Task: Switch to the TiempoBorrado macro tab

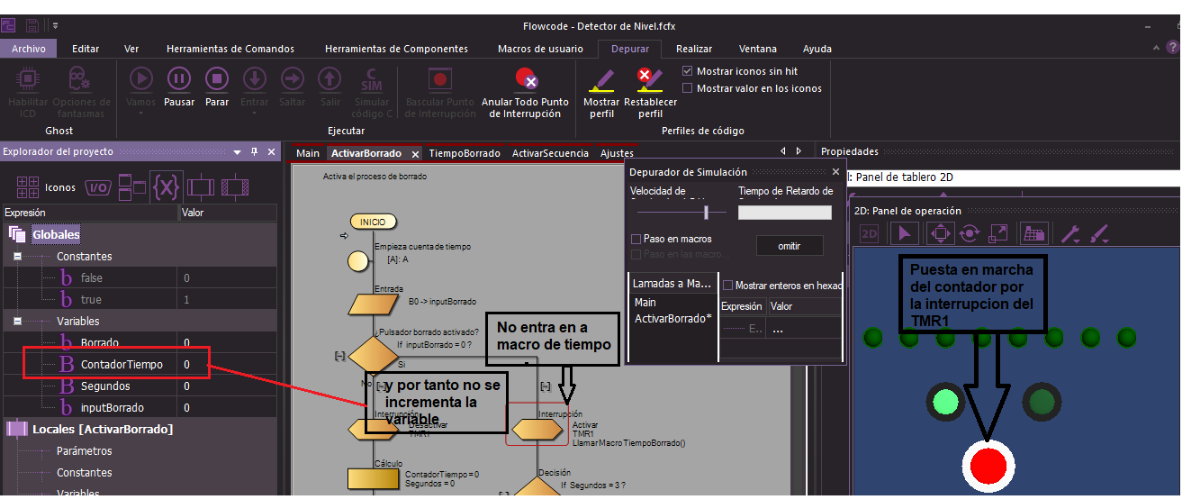Action: (x=465, y=153)
